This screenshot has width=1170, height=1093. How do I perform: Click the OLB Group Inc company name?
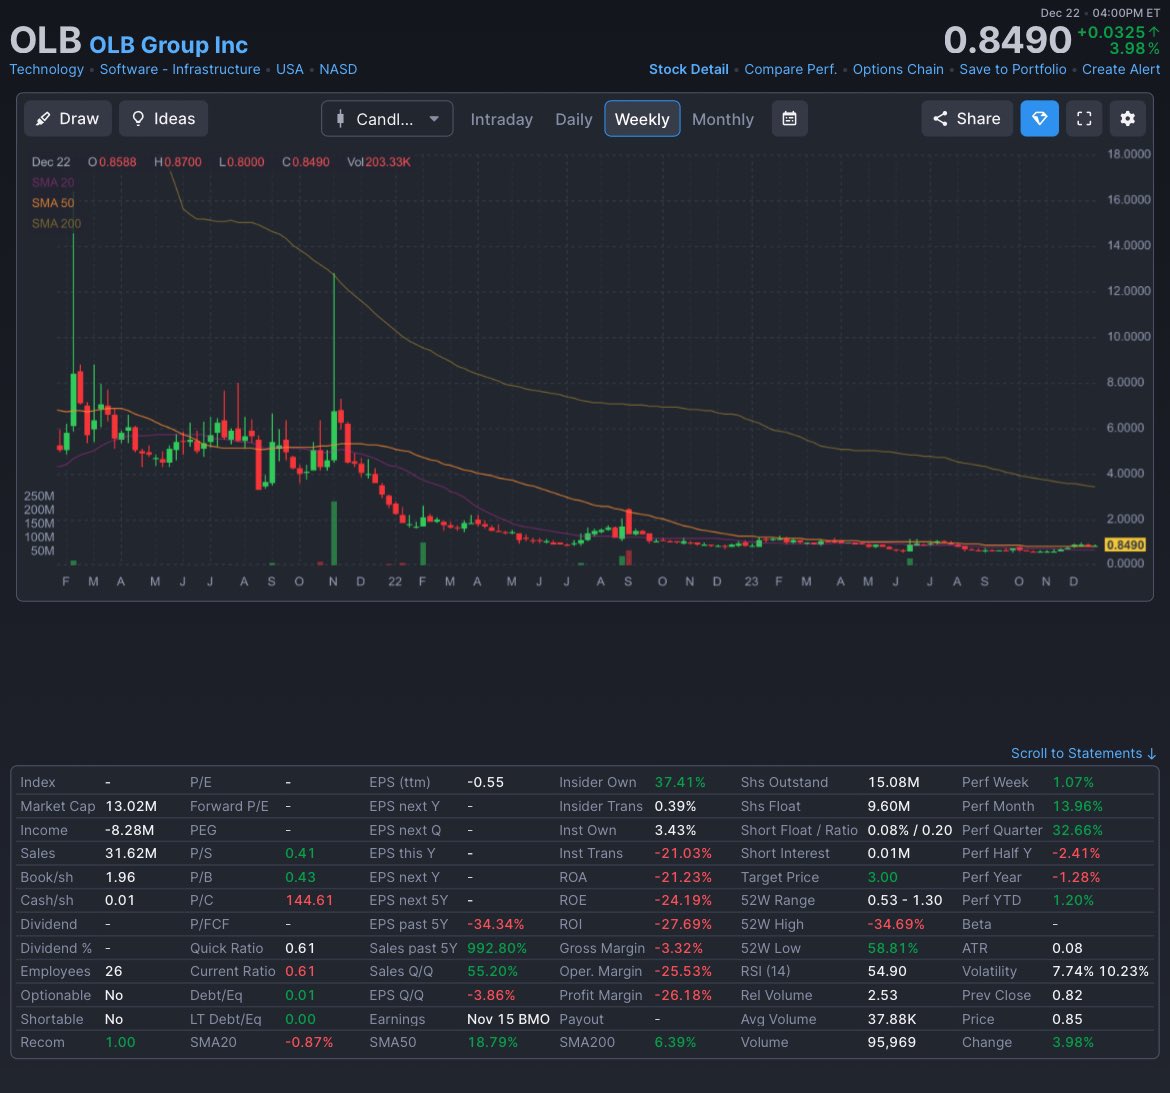click(169, 45)
